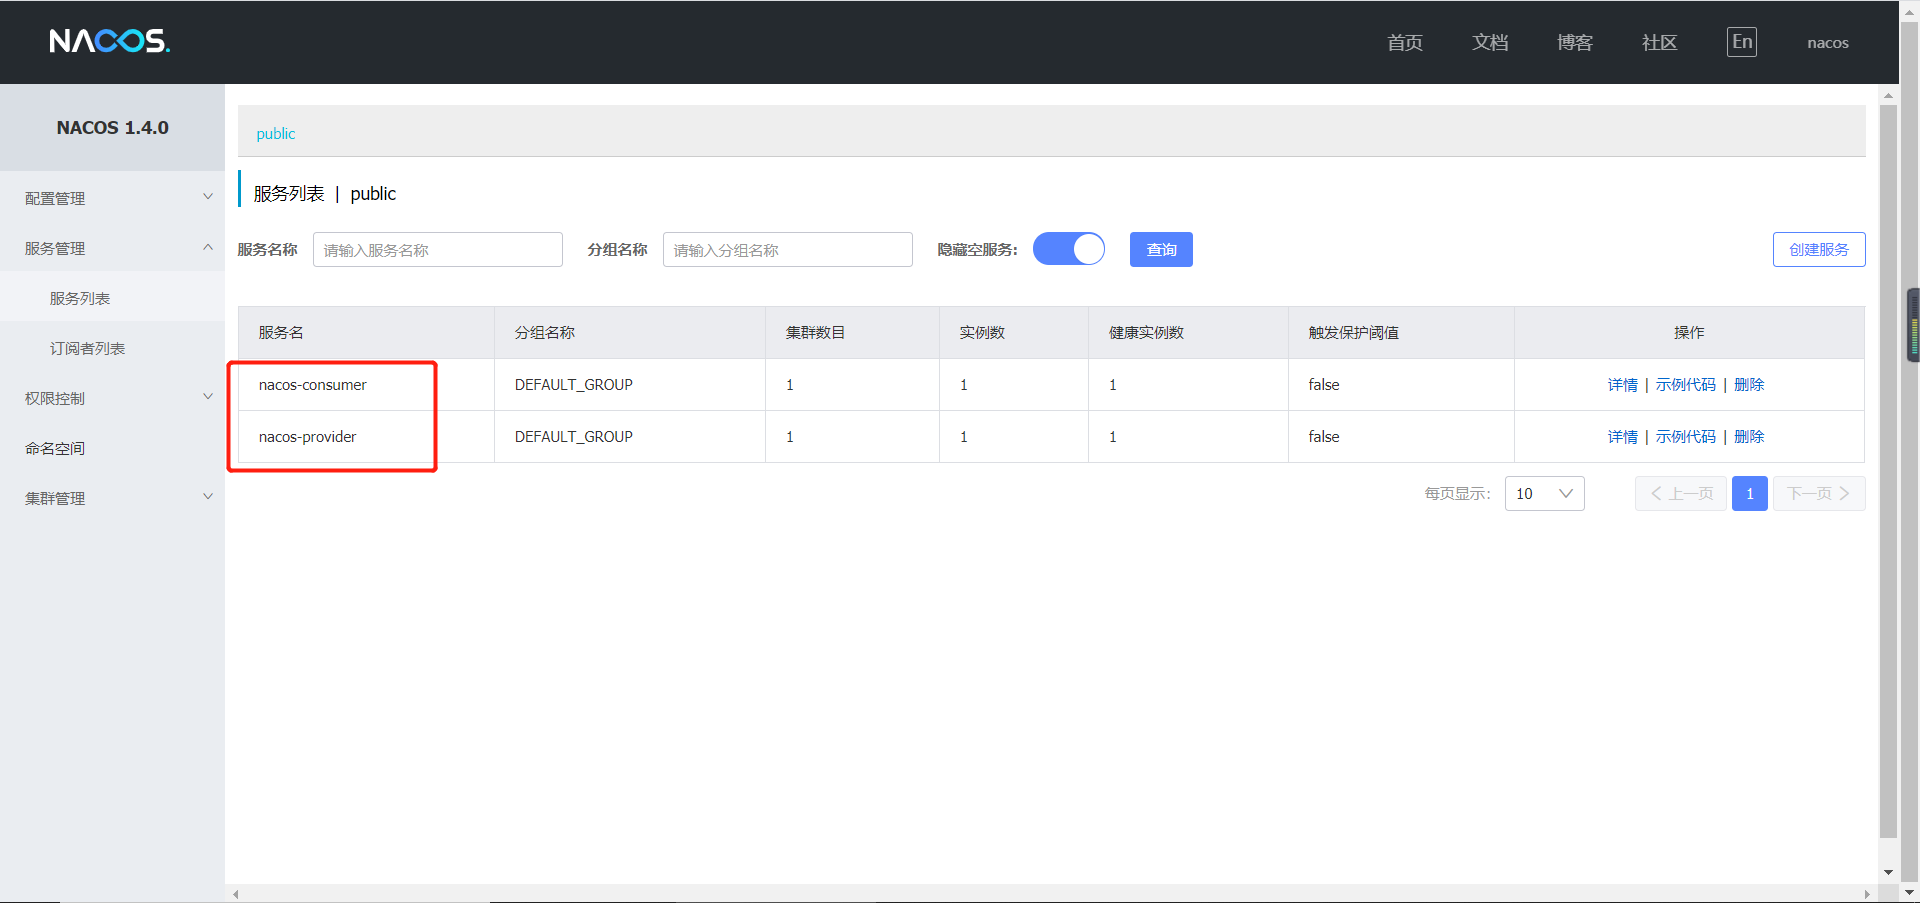
Task: Go to next page with 下一页
Action: point(1819,494)
